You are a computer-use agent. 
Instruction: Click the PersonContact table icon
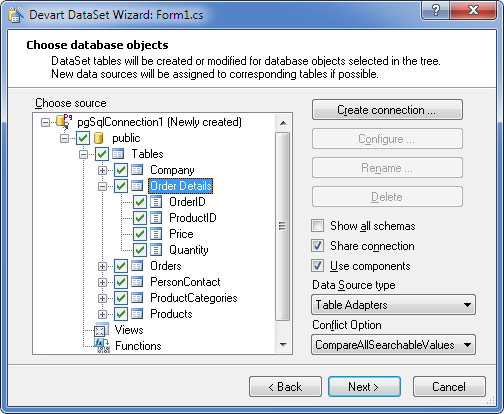[x=137, y=282]
